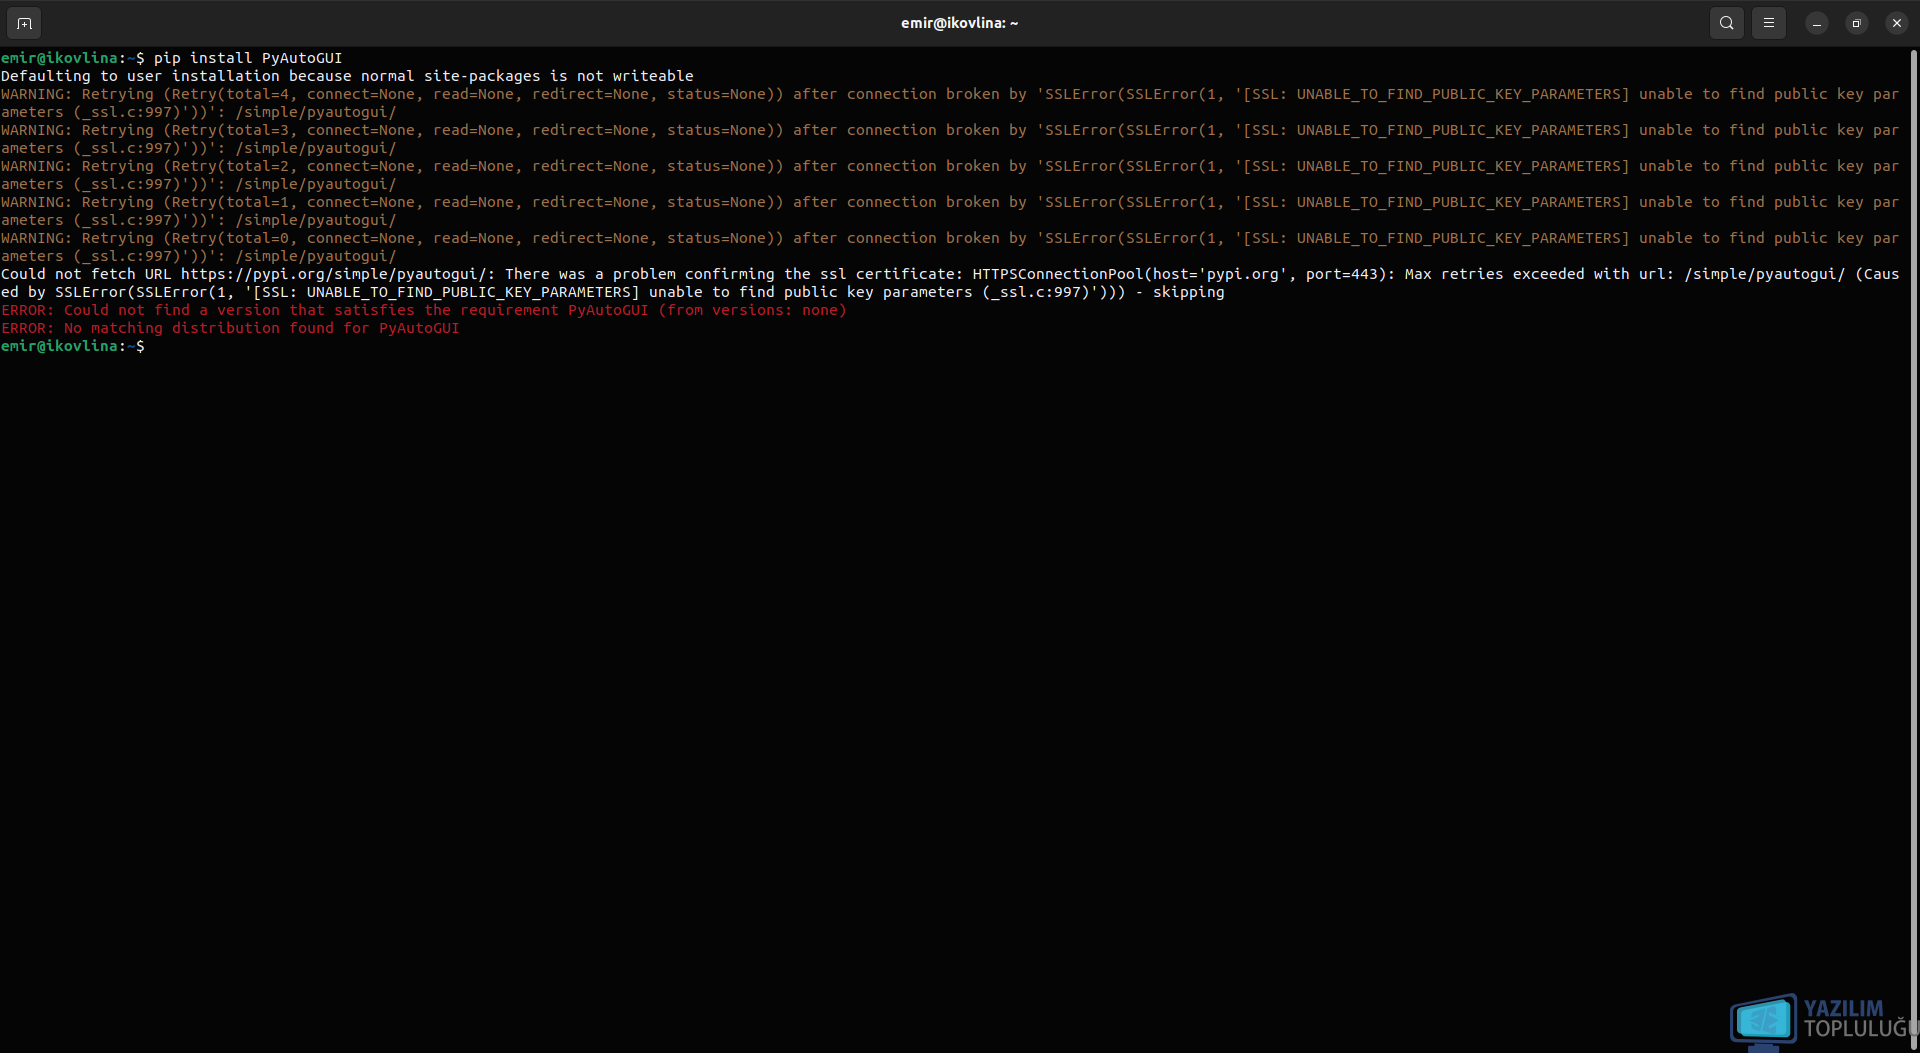This screenshot has height=1053, width=1920.
Task: Click the word 'skipping' in output
Action: (x=1188, y=292)
